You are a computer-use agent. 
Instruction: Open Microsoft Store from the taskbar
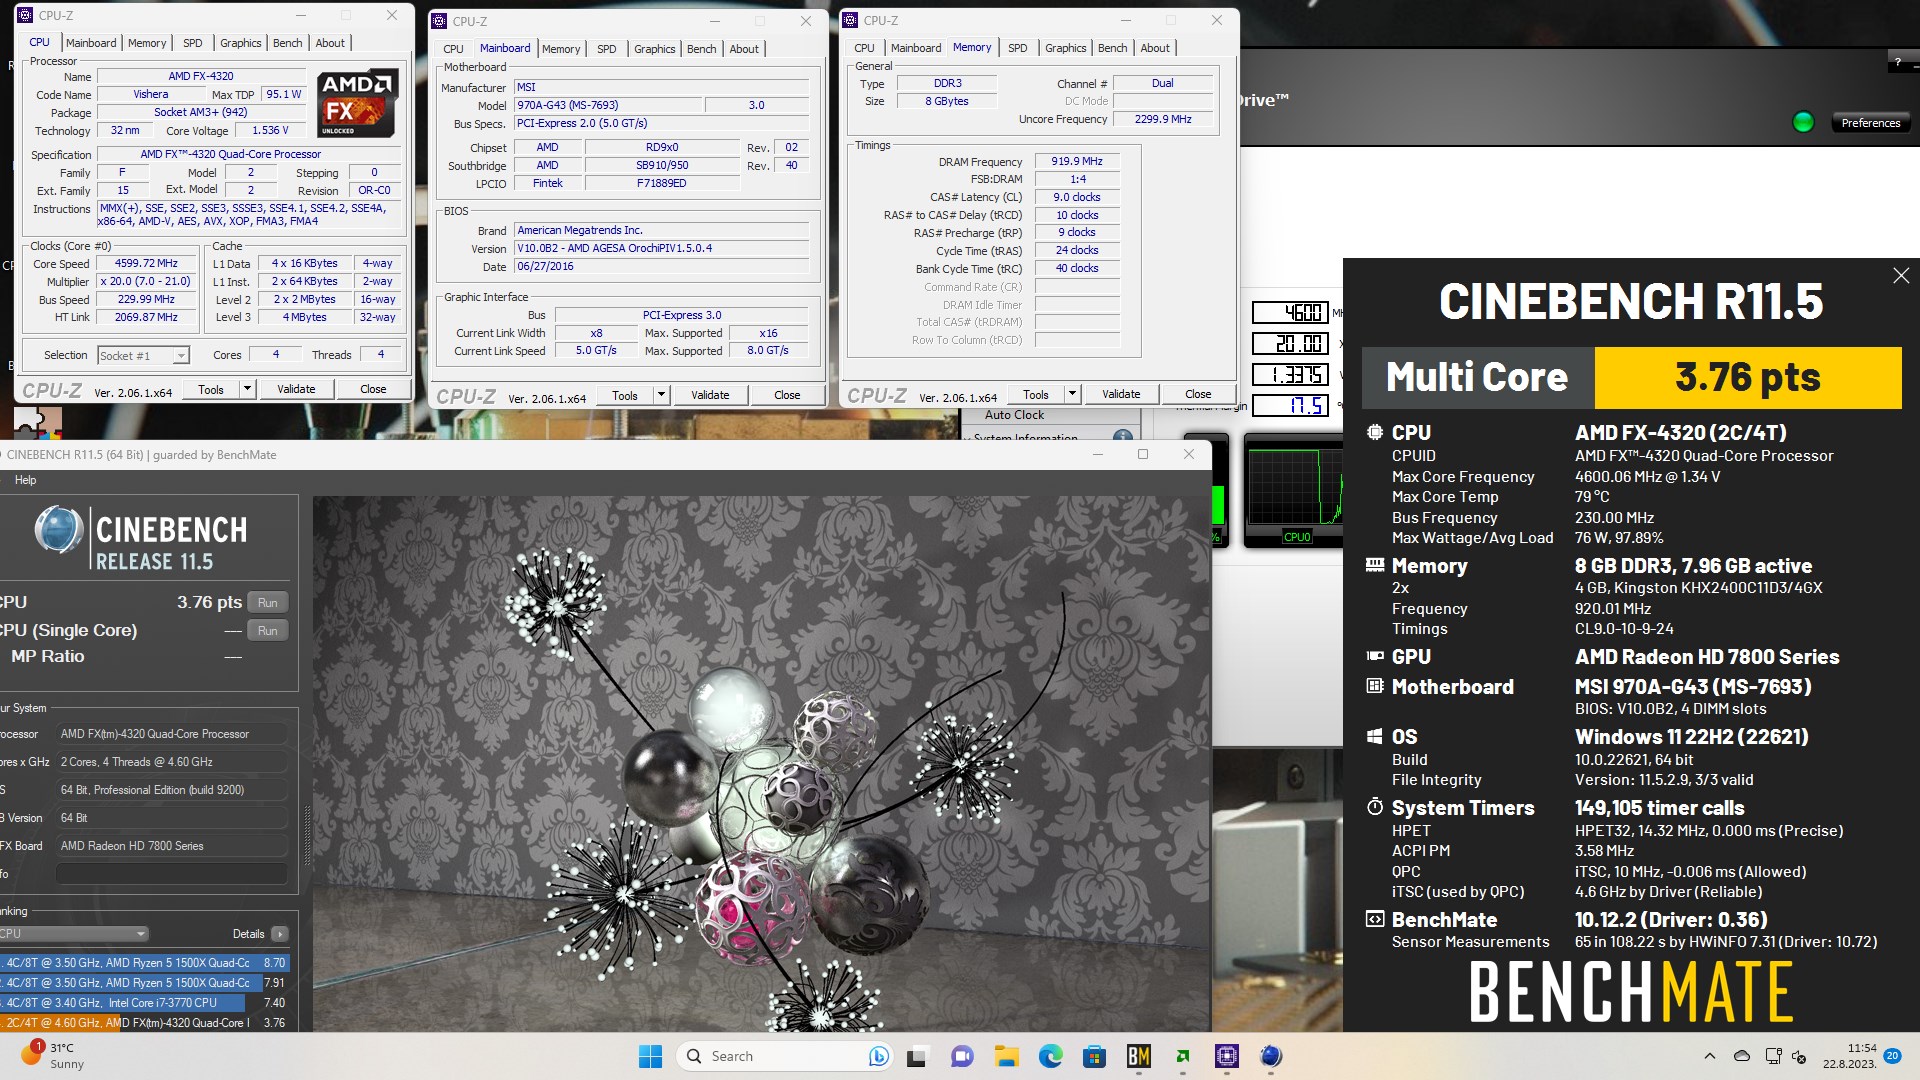[x=1094, y=1056]
